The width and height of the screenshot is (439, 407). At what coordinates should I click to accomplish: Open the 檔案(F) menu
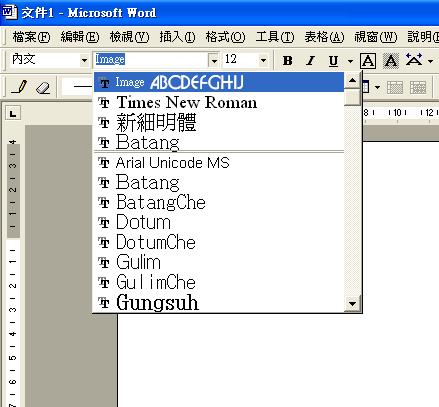[x=31, y=37]
